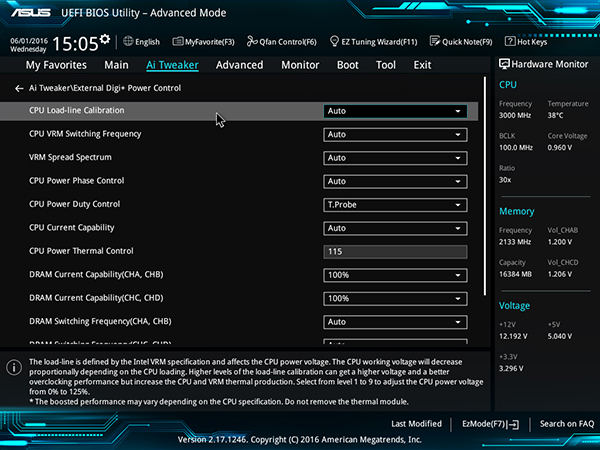The image size is (600, 450).
Task: Click the settings gear beside the clock
Action: (105, 39)
